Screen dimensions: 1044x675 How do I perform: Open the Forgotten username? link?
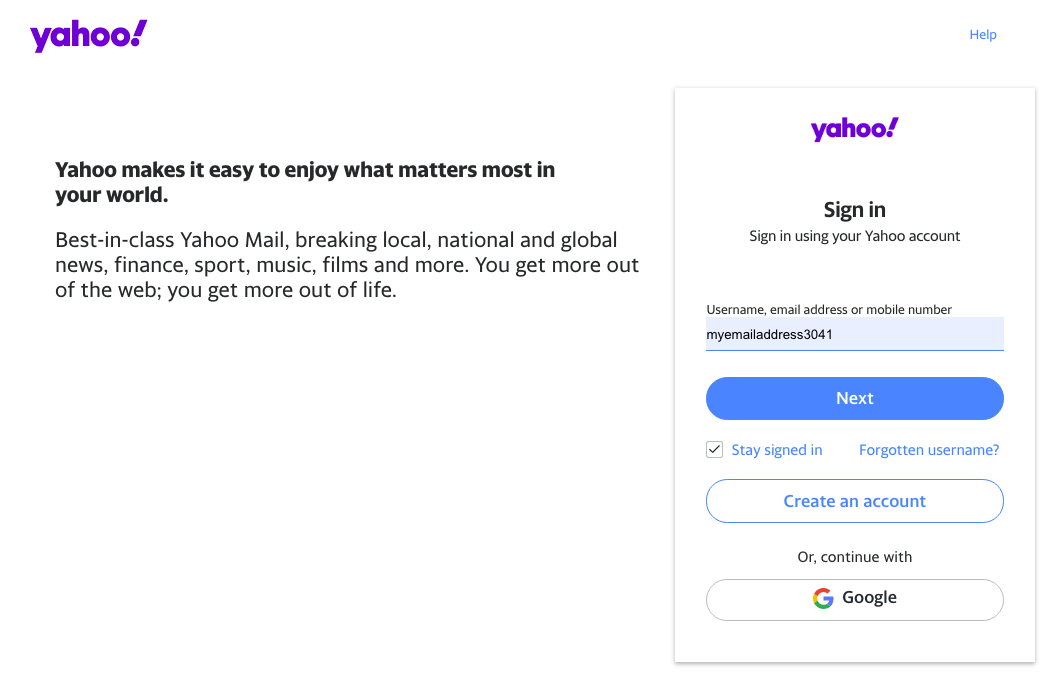[x=929, y=450]
